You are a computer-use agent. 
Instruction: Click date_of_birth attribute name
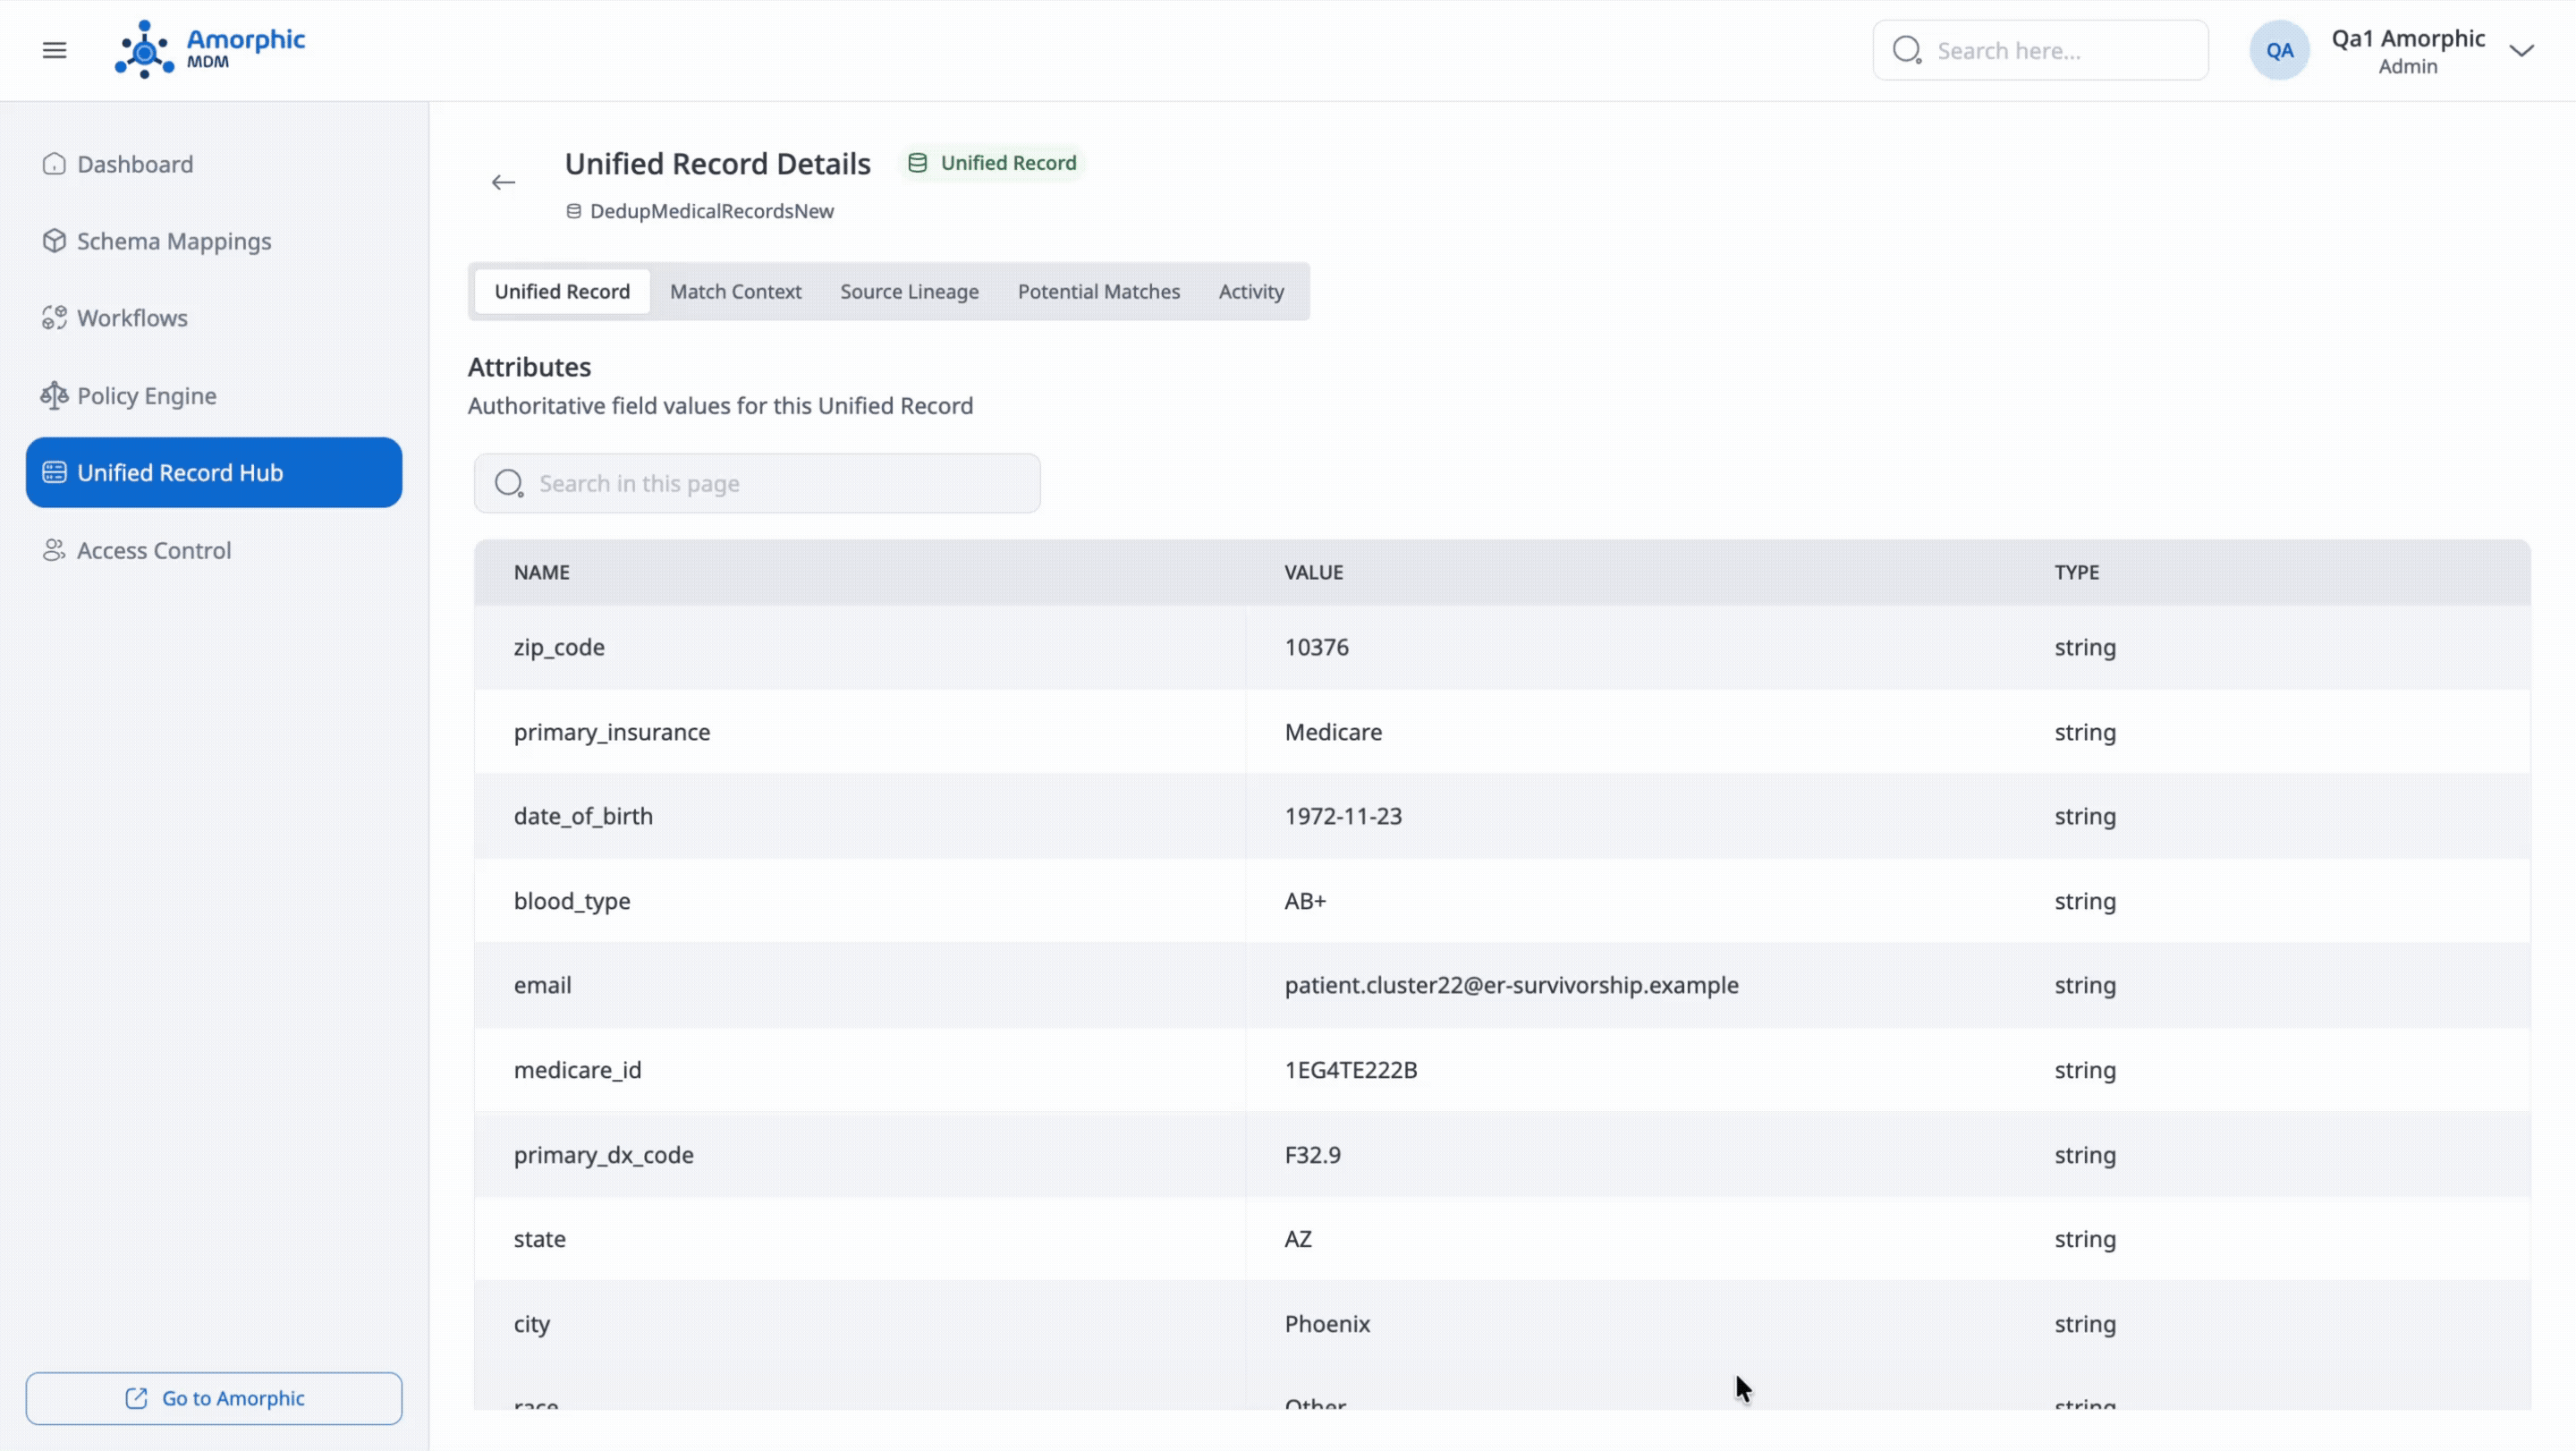[583, 816]
